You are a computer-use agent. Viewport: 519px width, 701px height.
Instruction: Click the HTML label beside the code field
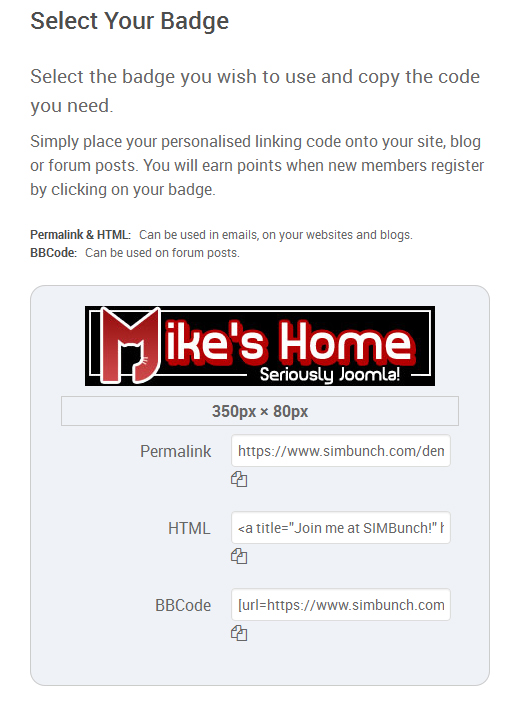(189, 528)
